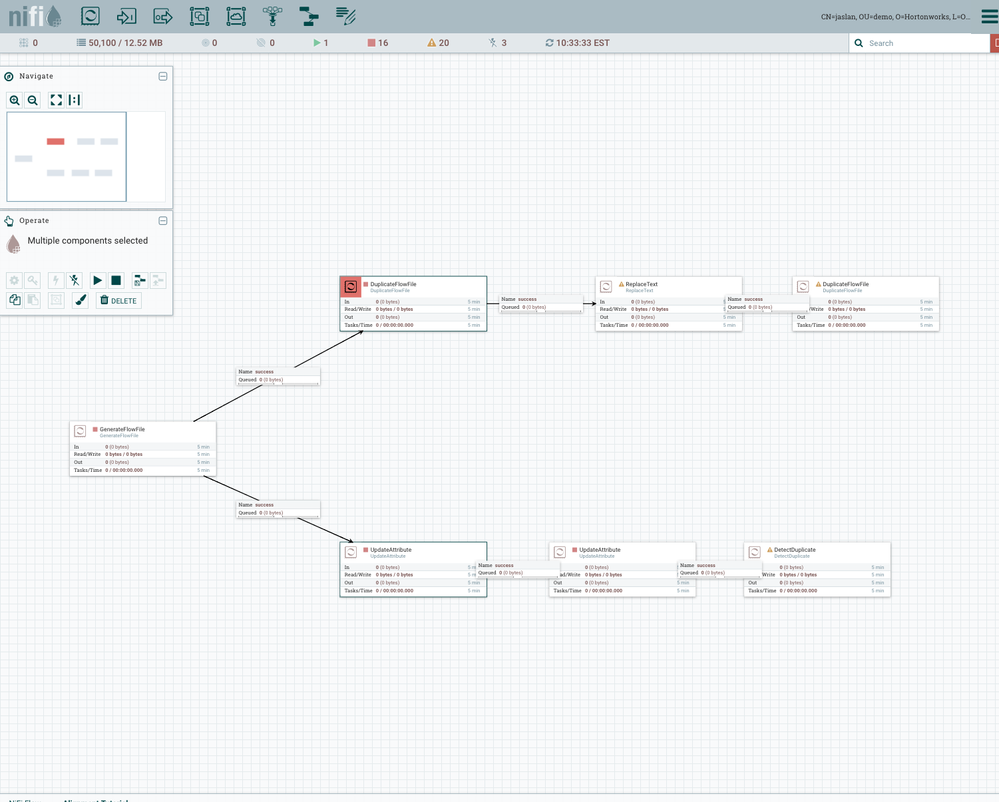The width and height of the screenshot is (999, 802).
Task: Select the Remote Process Group icon
Action: [236, 16]
